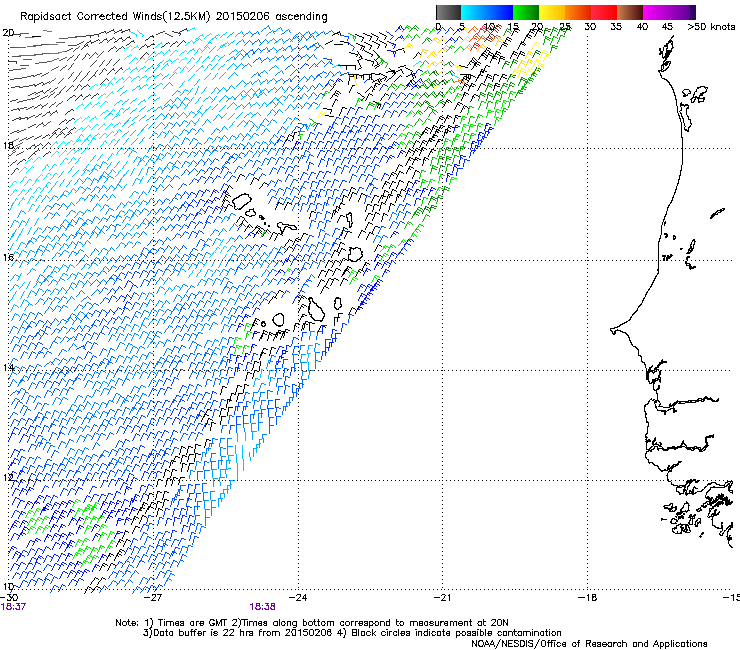Viewport: 740px width, 650px height.
Task: Click the '>50 knots' legend label
Action: (711, 27)
